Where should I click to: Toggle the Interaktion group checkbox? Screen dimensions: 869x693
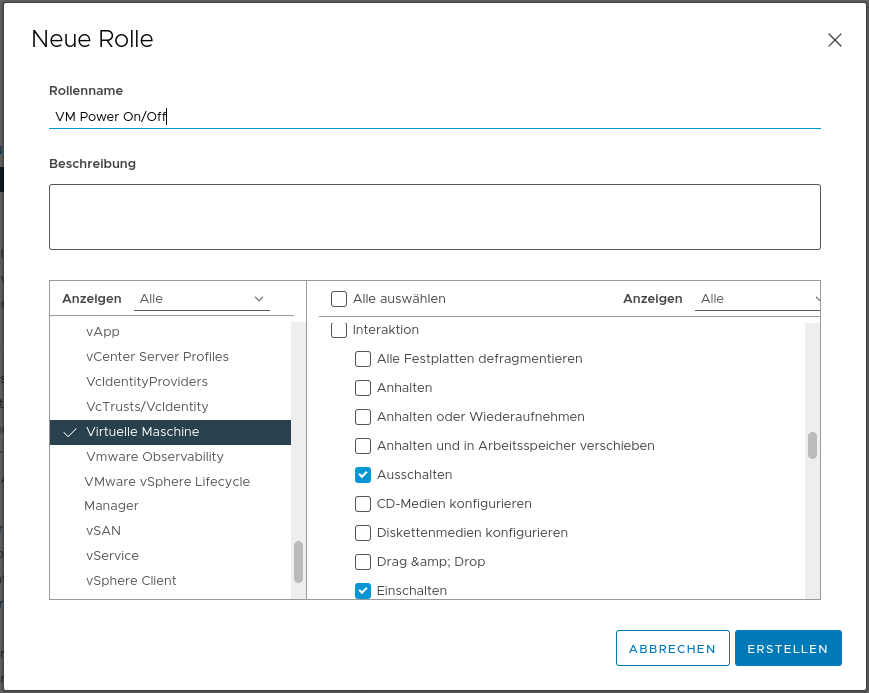(x=339, y=329)
